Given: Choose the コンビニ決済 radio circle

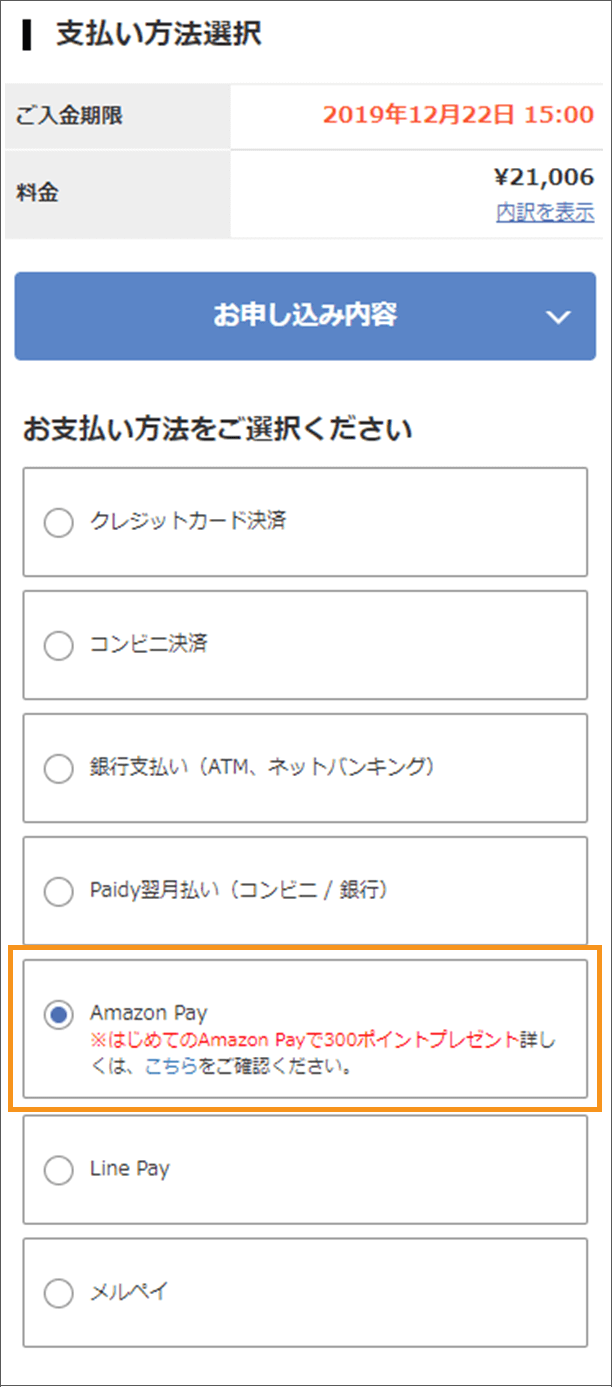Looking at the screenshot, I should click(59, 646).
